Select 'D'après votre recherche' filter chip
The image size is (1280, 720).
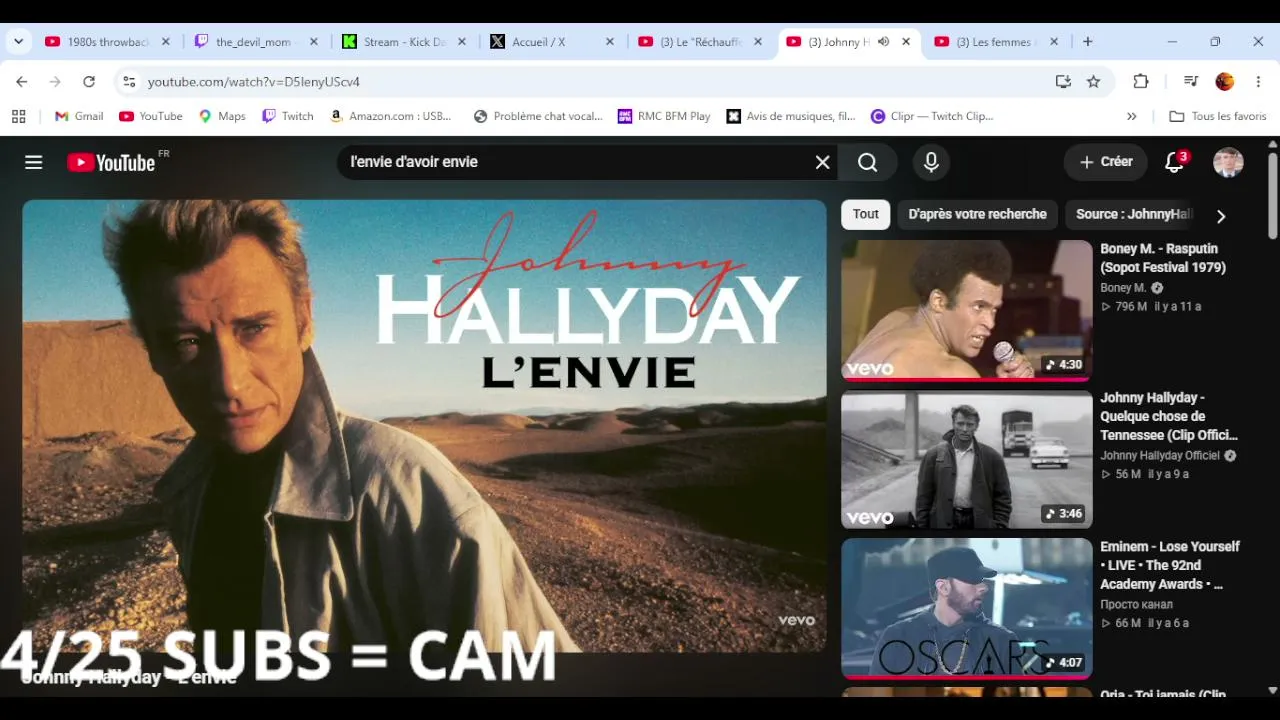click(x=977, y=214)
